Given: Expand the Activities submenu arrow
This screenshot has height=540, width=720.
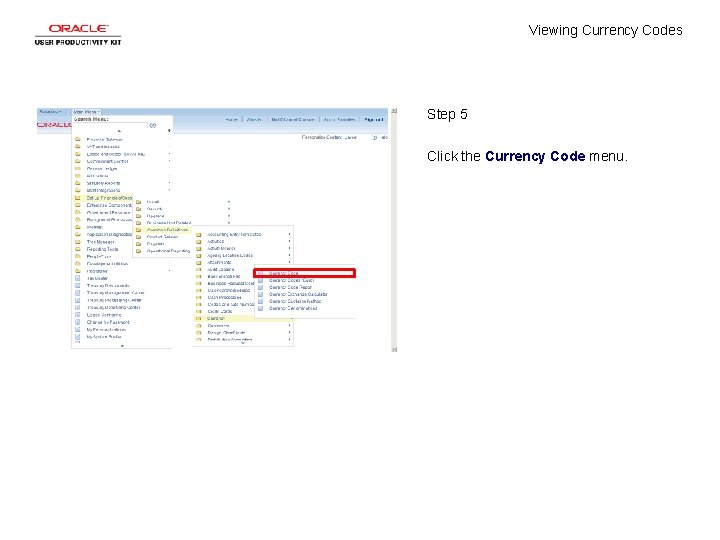Looking at the screenshot, I should (289, 241).
